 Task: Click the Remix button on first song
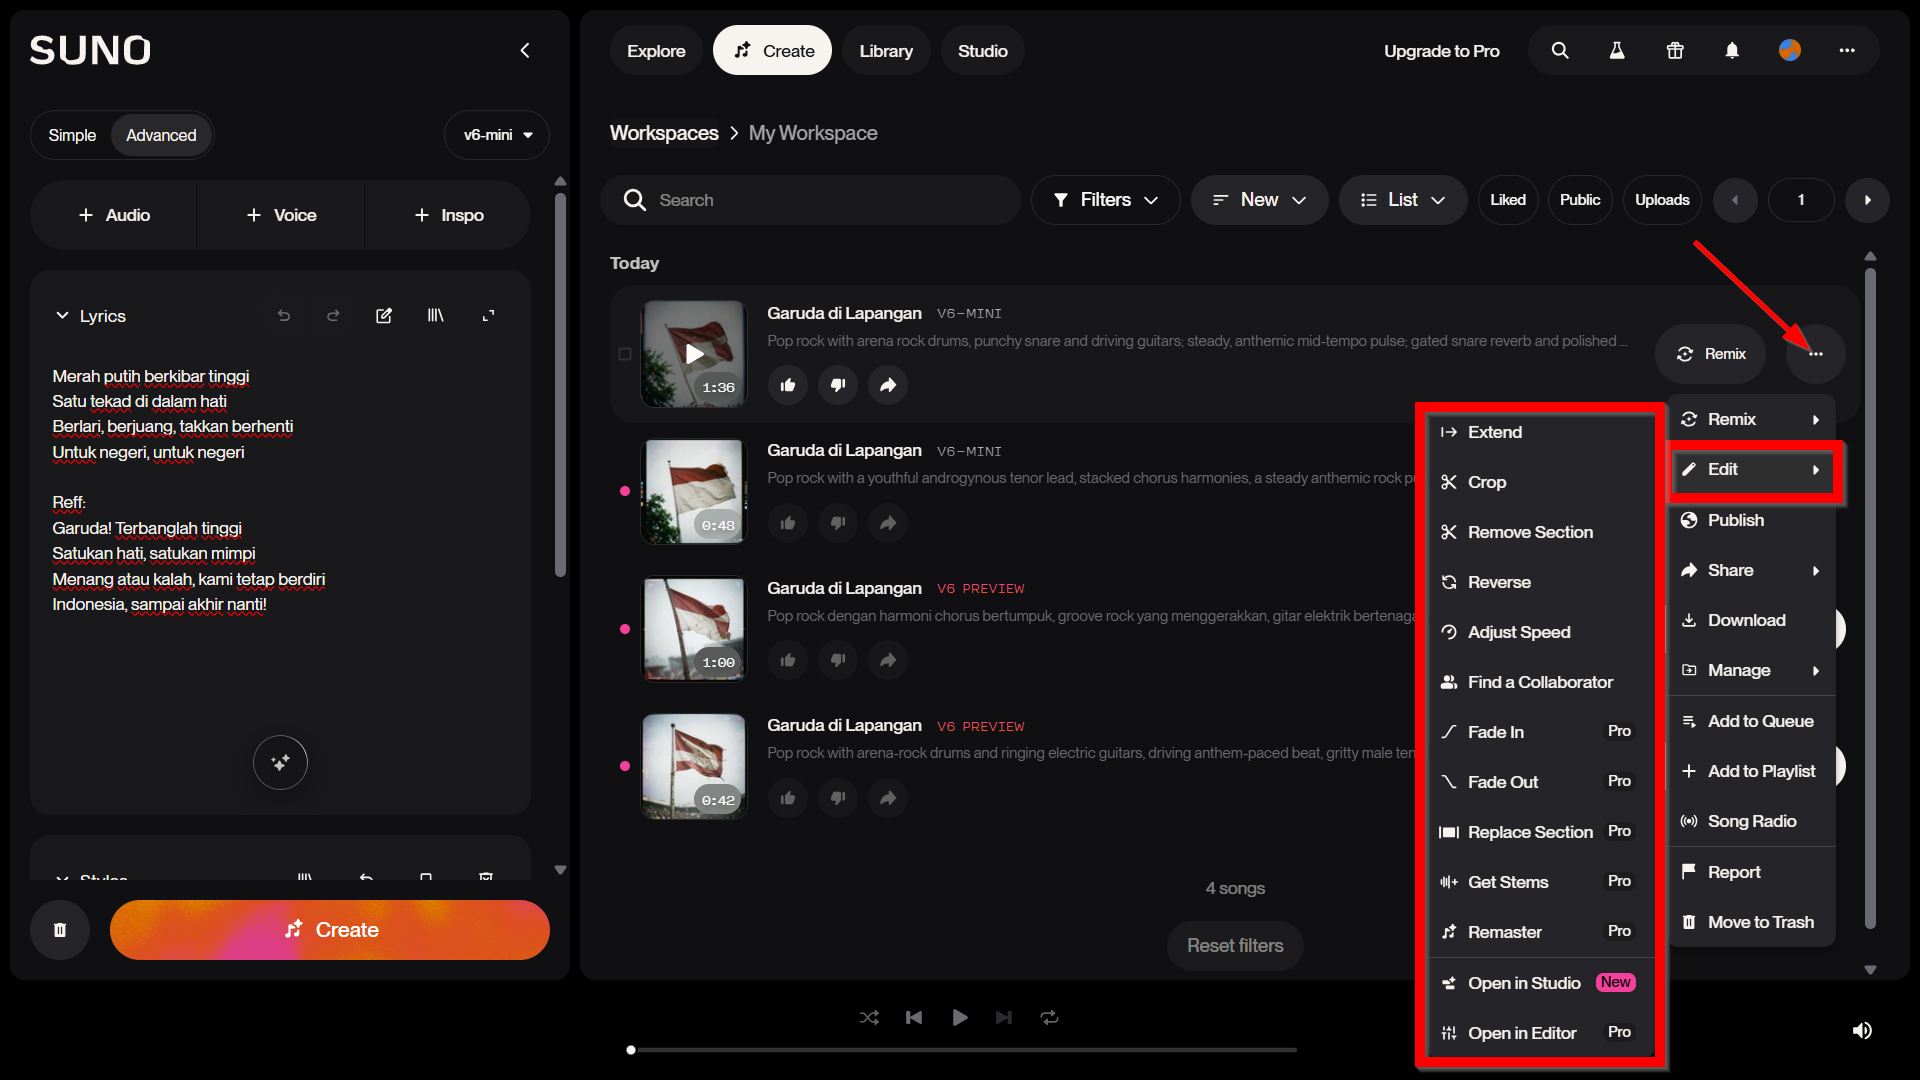(1711, 354)
